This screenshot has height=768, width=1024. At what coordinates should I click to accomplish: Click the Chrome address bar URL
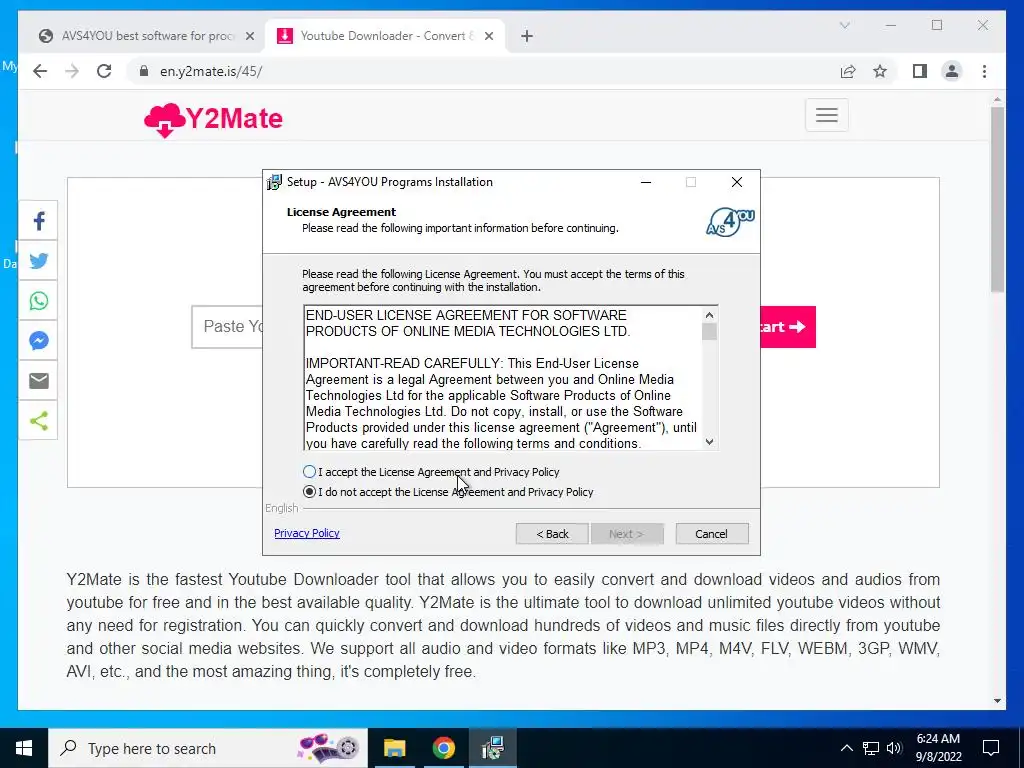[211, 71]
